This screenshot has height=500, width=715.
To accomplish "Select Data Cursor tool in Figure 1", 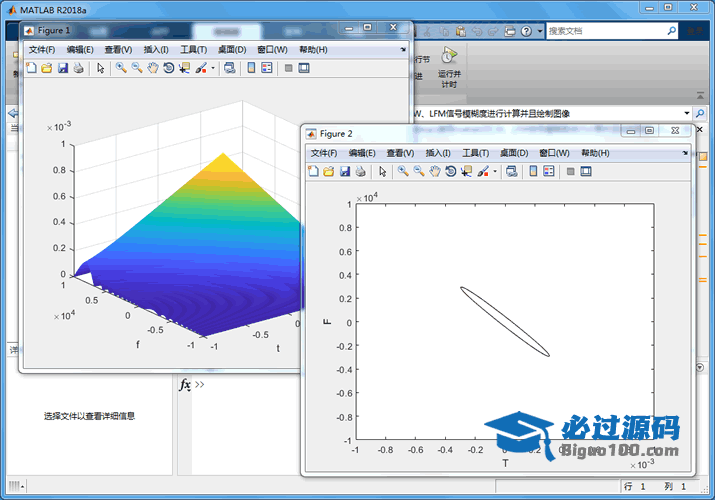I will [184, 68].
